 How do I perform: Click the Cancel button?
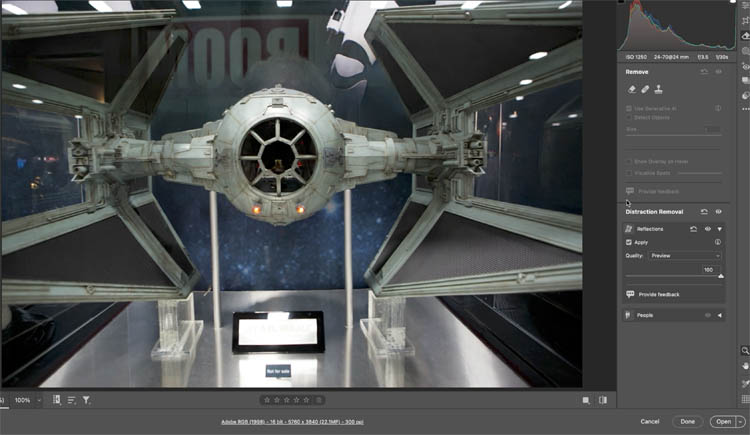pyautogui.click(x=650, y=422)
